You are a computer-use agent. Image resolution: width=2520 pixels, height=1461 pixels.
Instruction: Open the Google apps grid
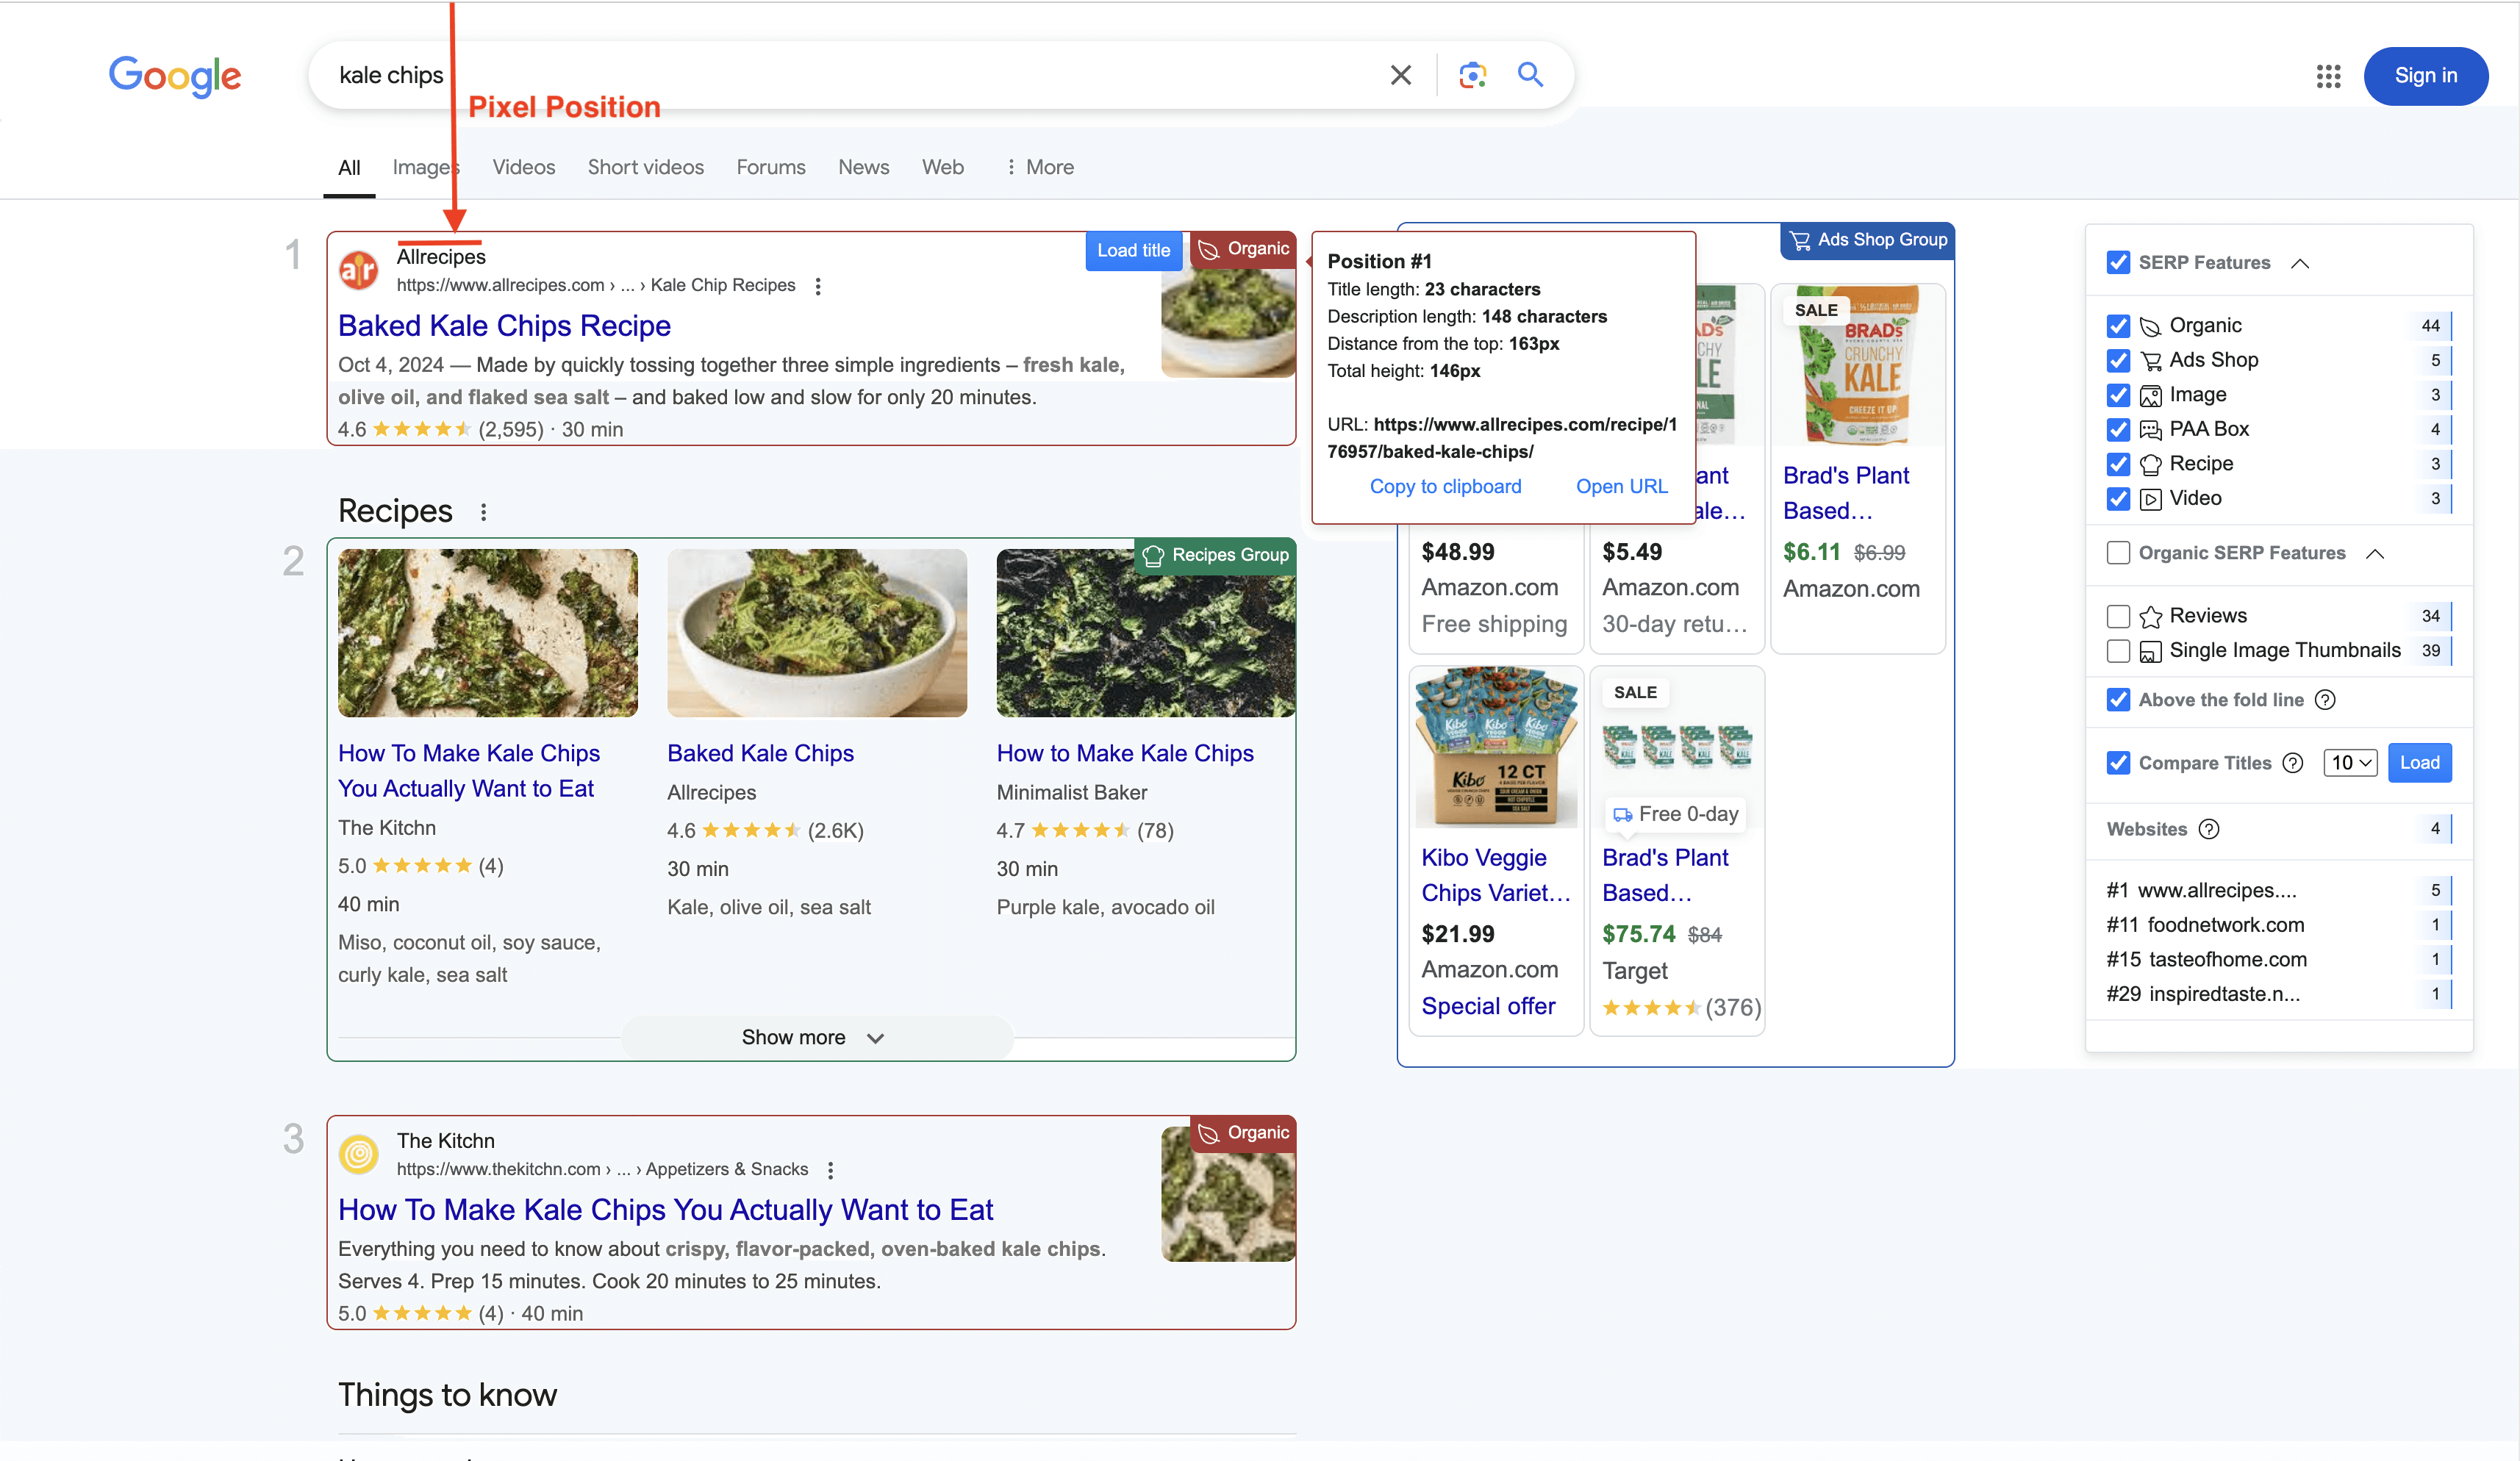(2328, 76)
